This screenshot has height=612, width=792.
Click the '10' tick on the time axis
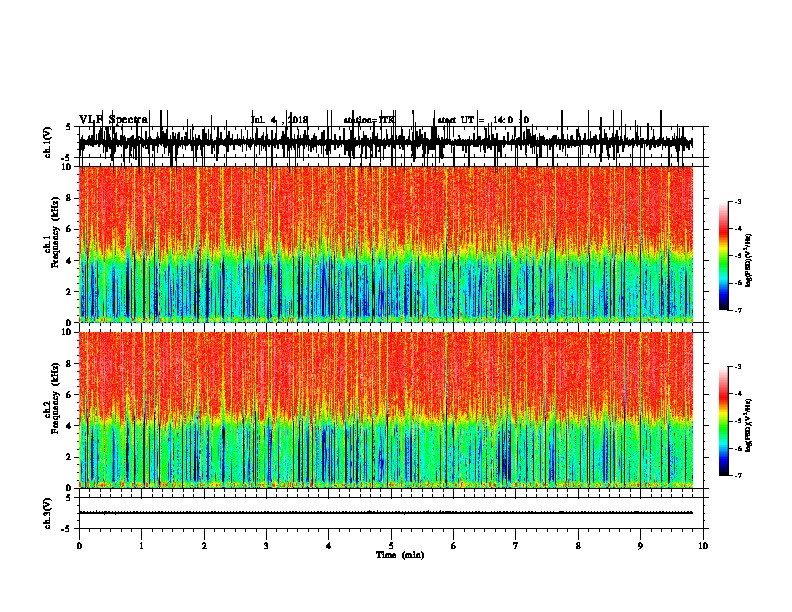click(x=703, y=546)
